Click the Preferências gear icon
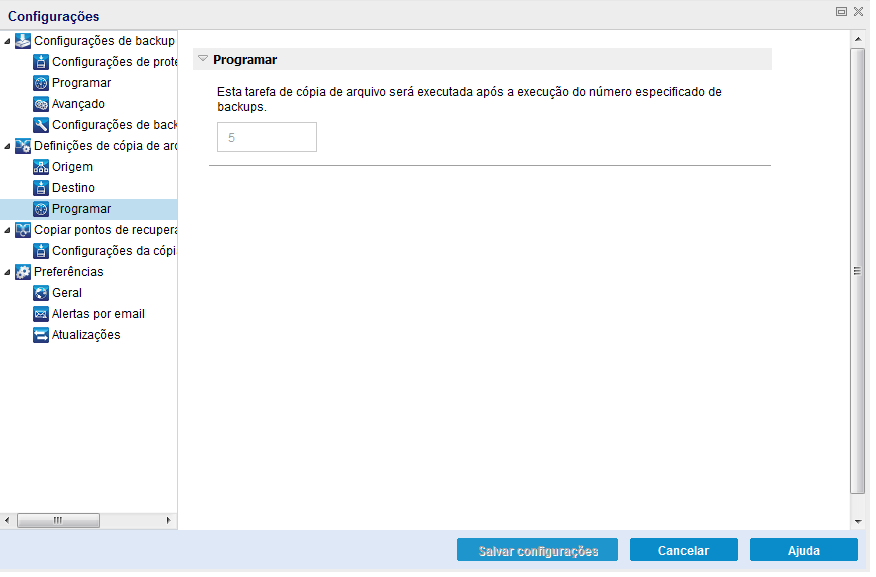 pos(23,272)
